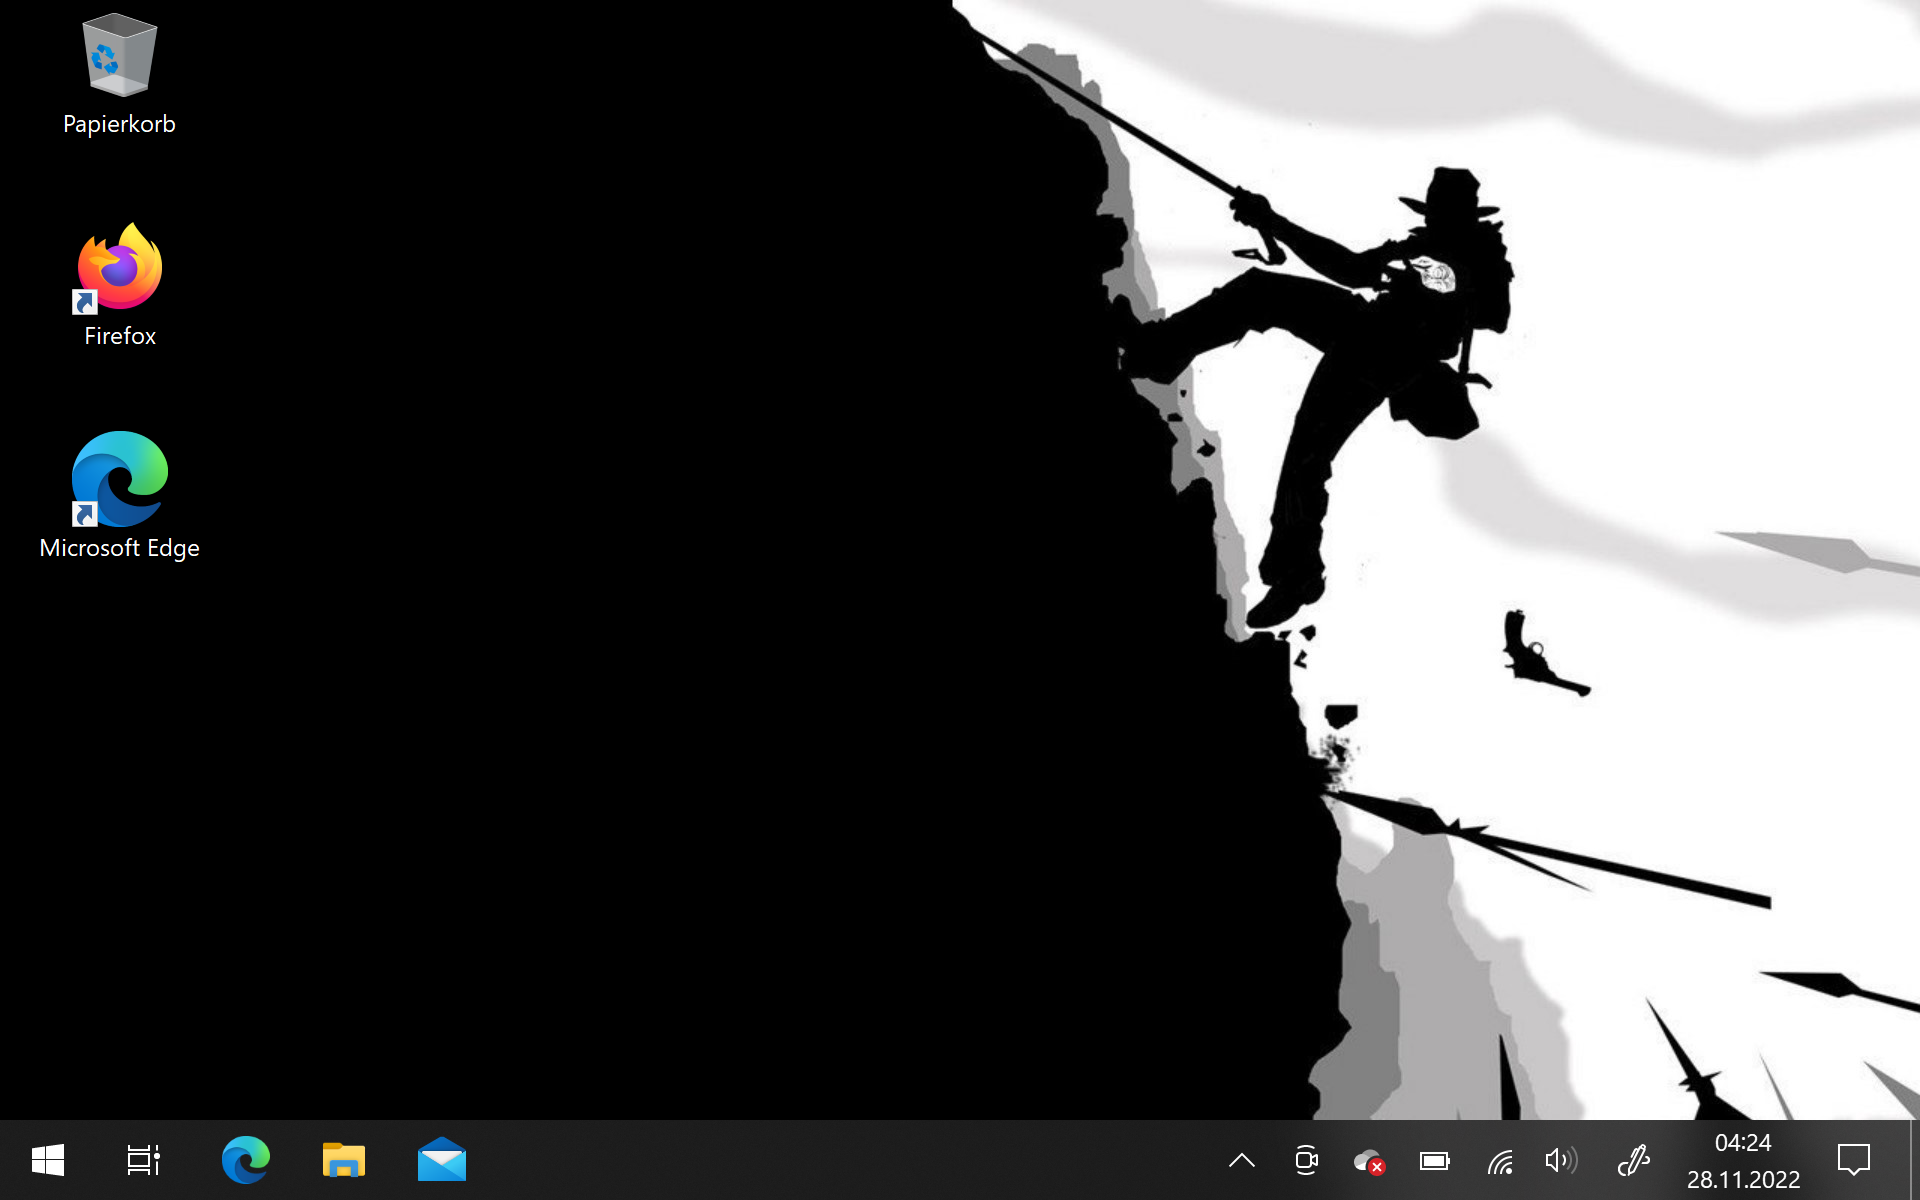
Task: Open the clock and calendar flyout
Action: click(1743, 1160)
